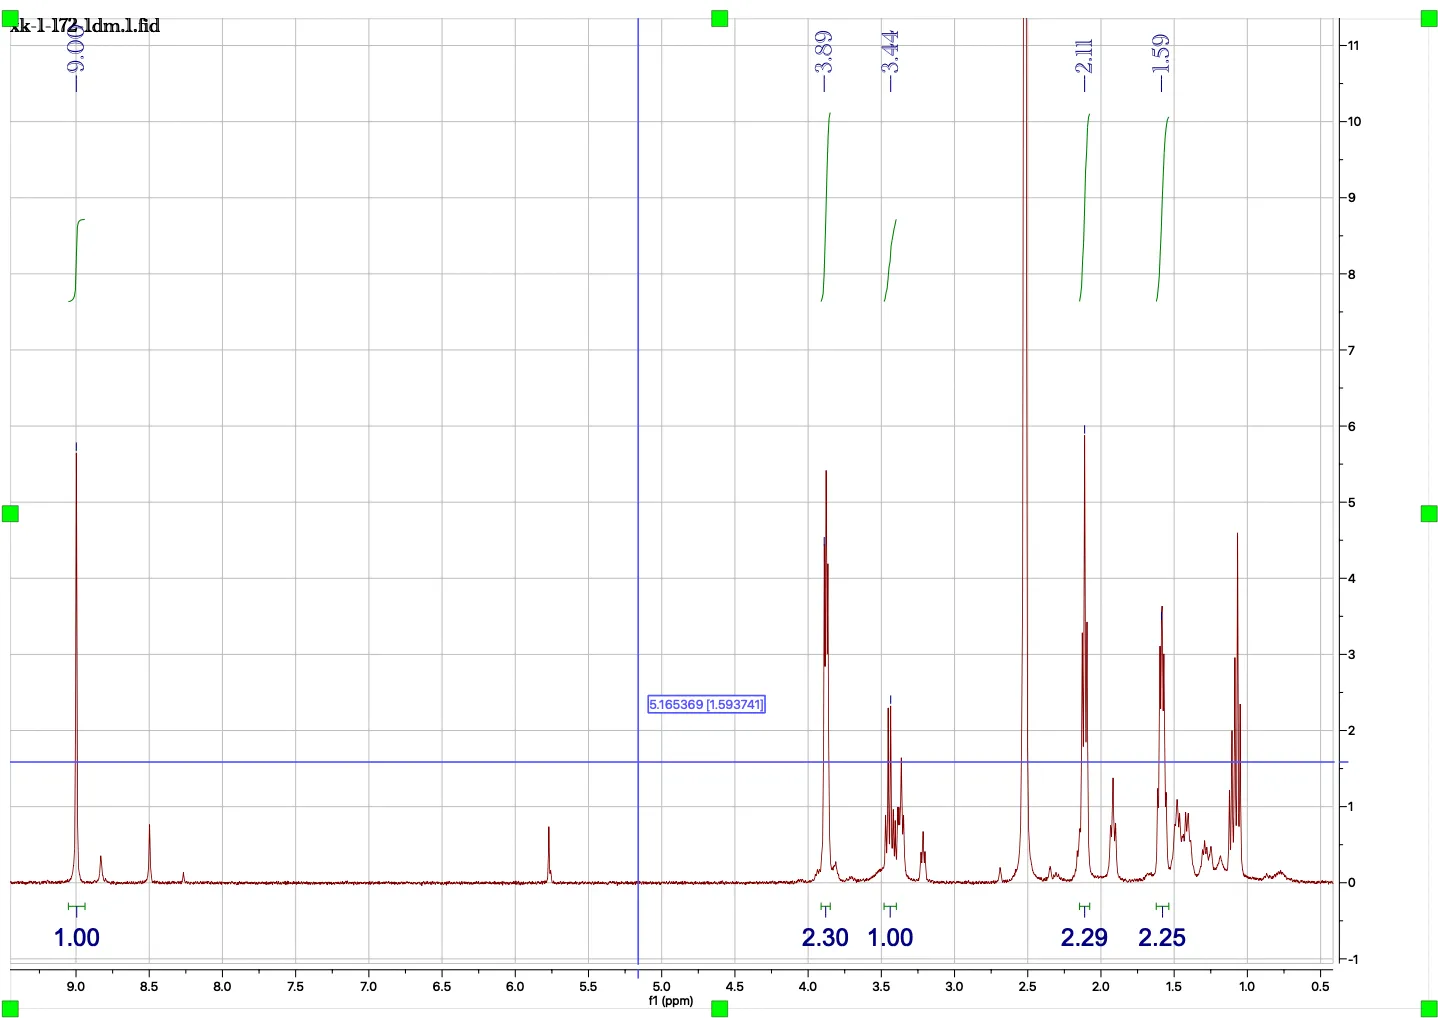Select the 2.25 integral value
This screenshot has height=1018, width=1438.
1162,938
